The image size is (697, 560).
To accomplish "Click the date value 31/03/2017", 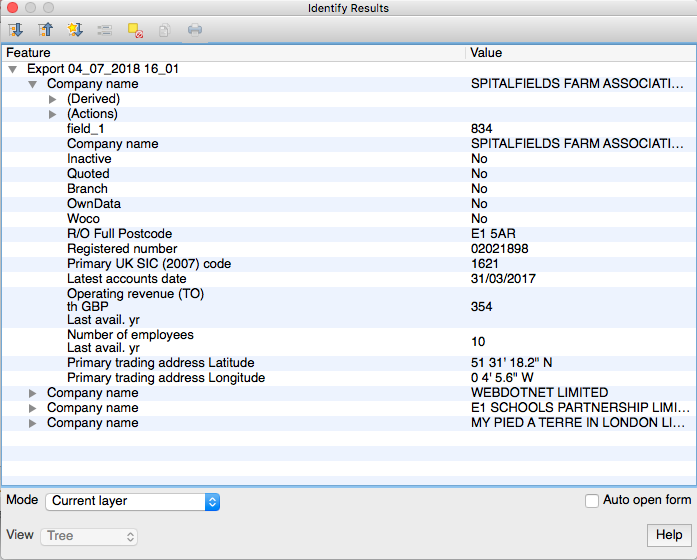I will click(x=503, y=279).
